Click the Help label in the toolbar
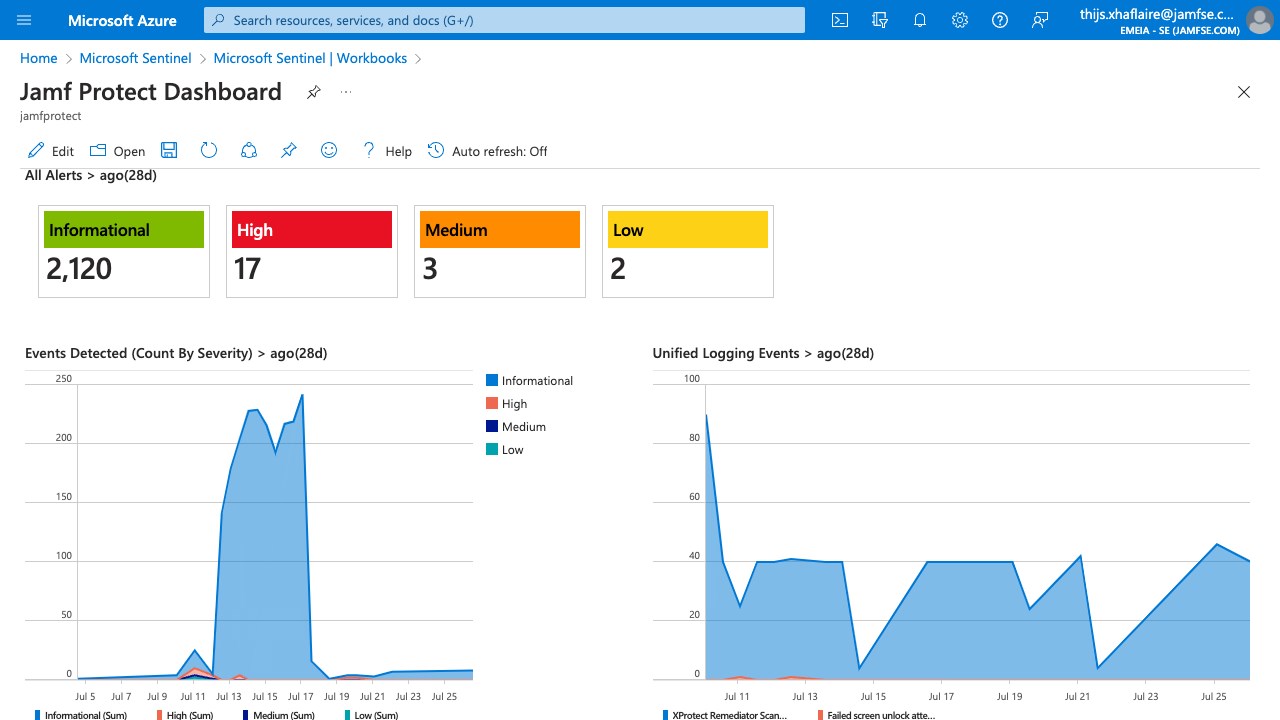 click(399, 152)
